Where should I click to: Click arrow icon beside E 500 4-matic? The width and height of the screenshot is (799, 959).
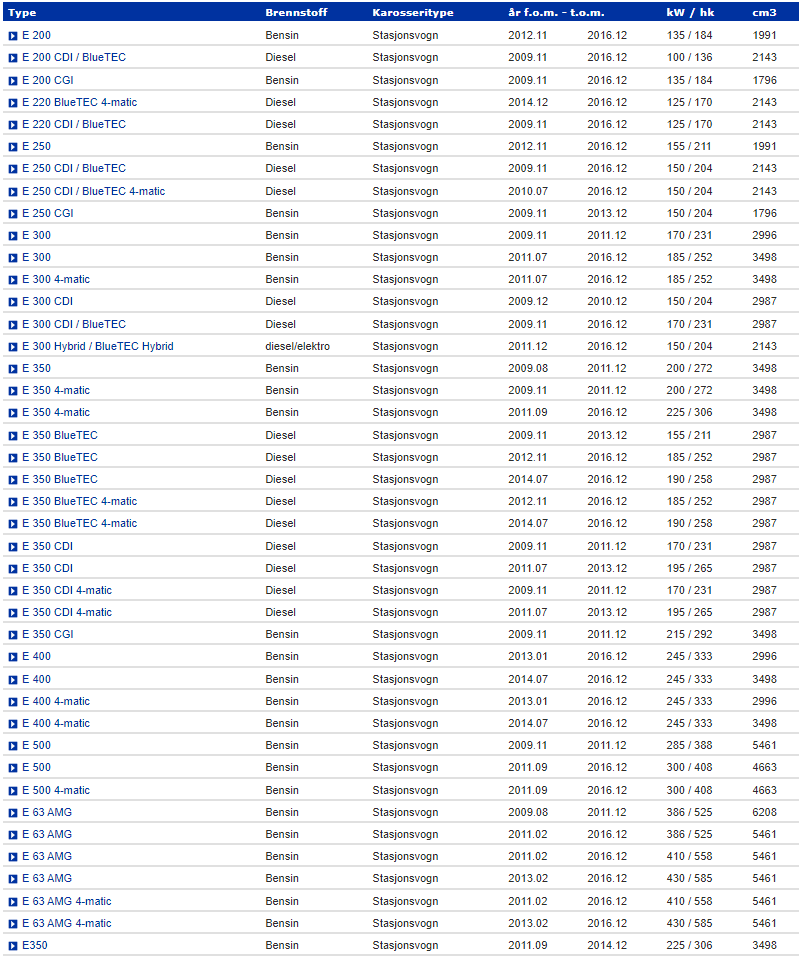point(13,791)
